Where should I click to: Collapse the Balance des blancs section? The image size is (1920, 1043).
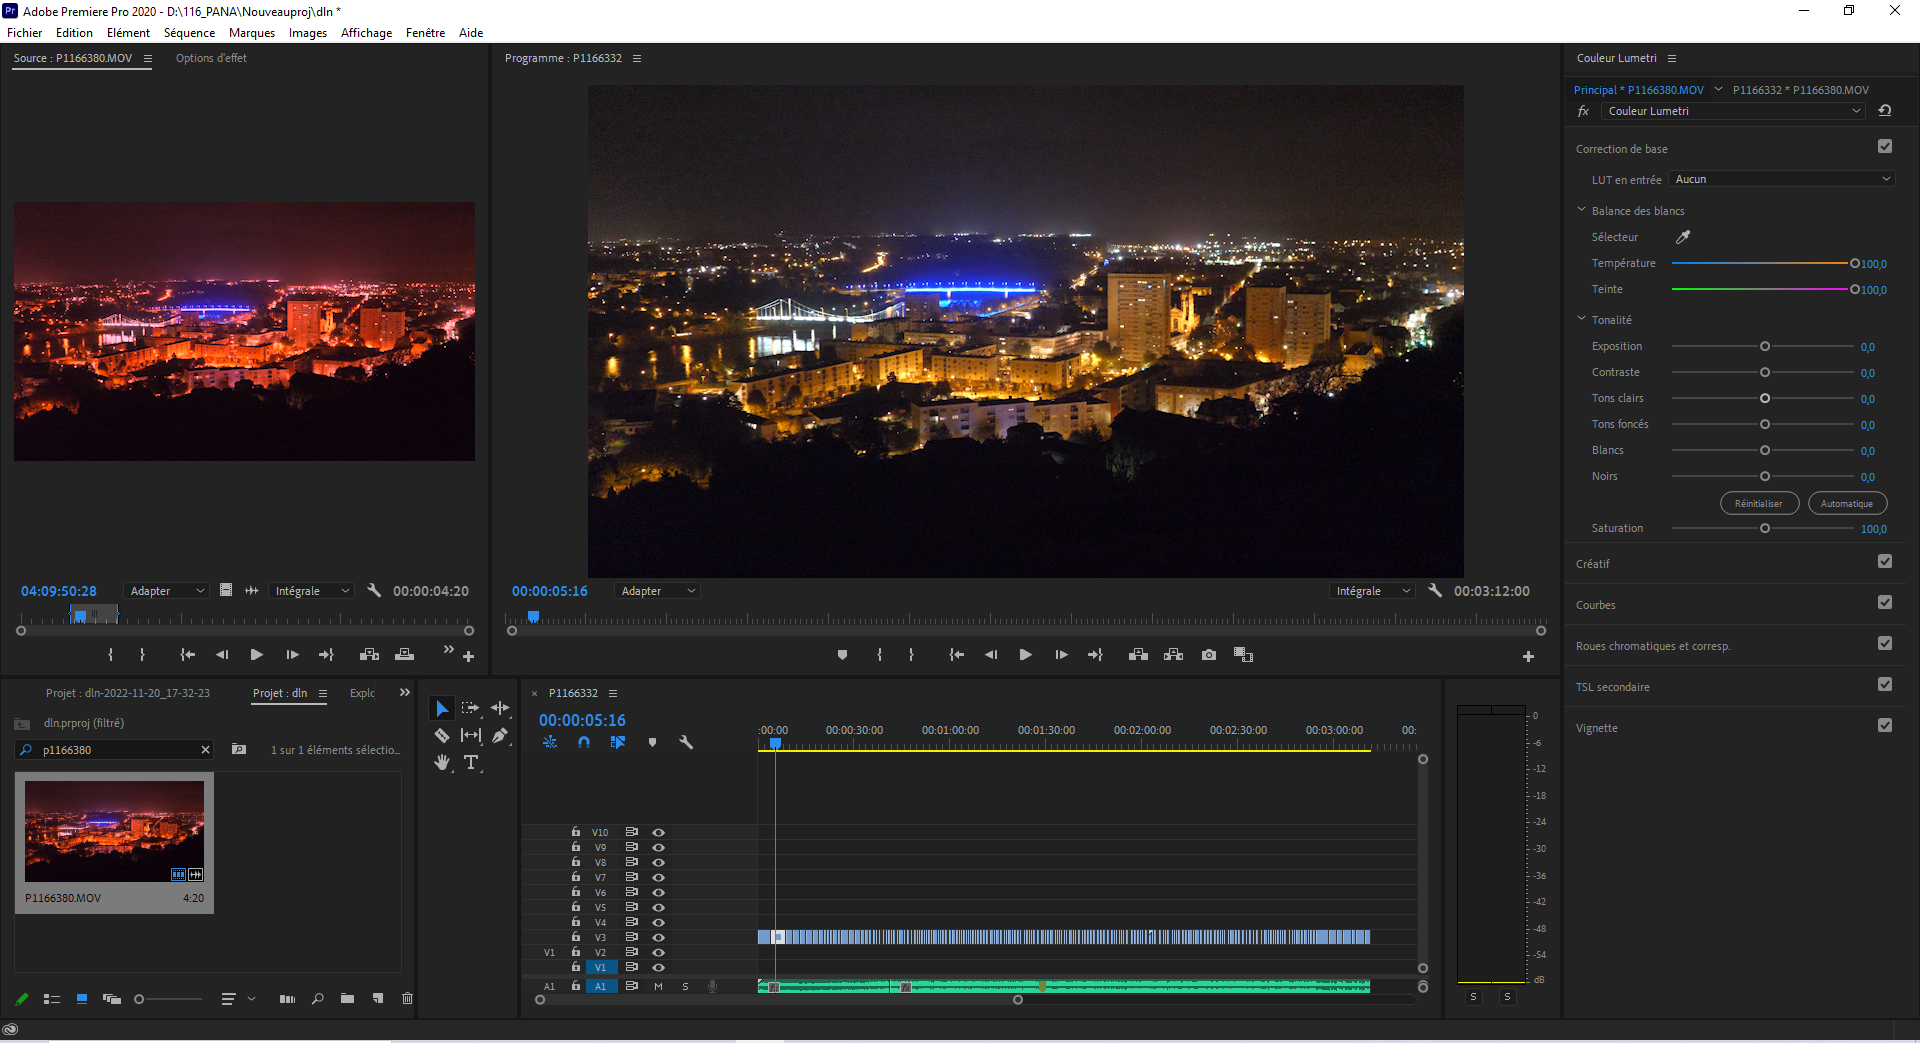[1581, 211]
